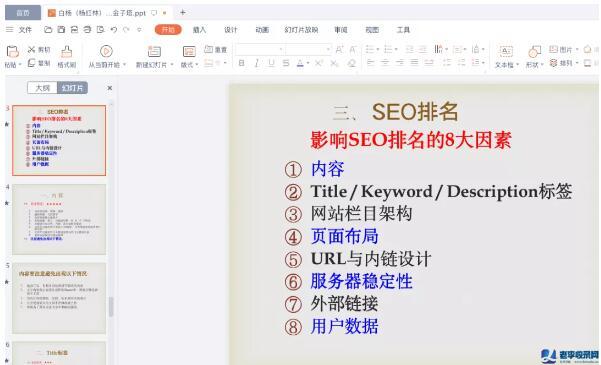
Task: Select slide 4 thumbnail in panel
Action: pos(59,219)
